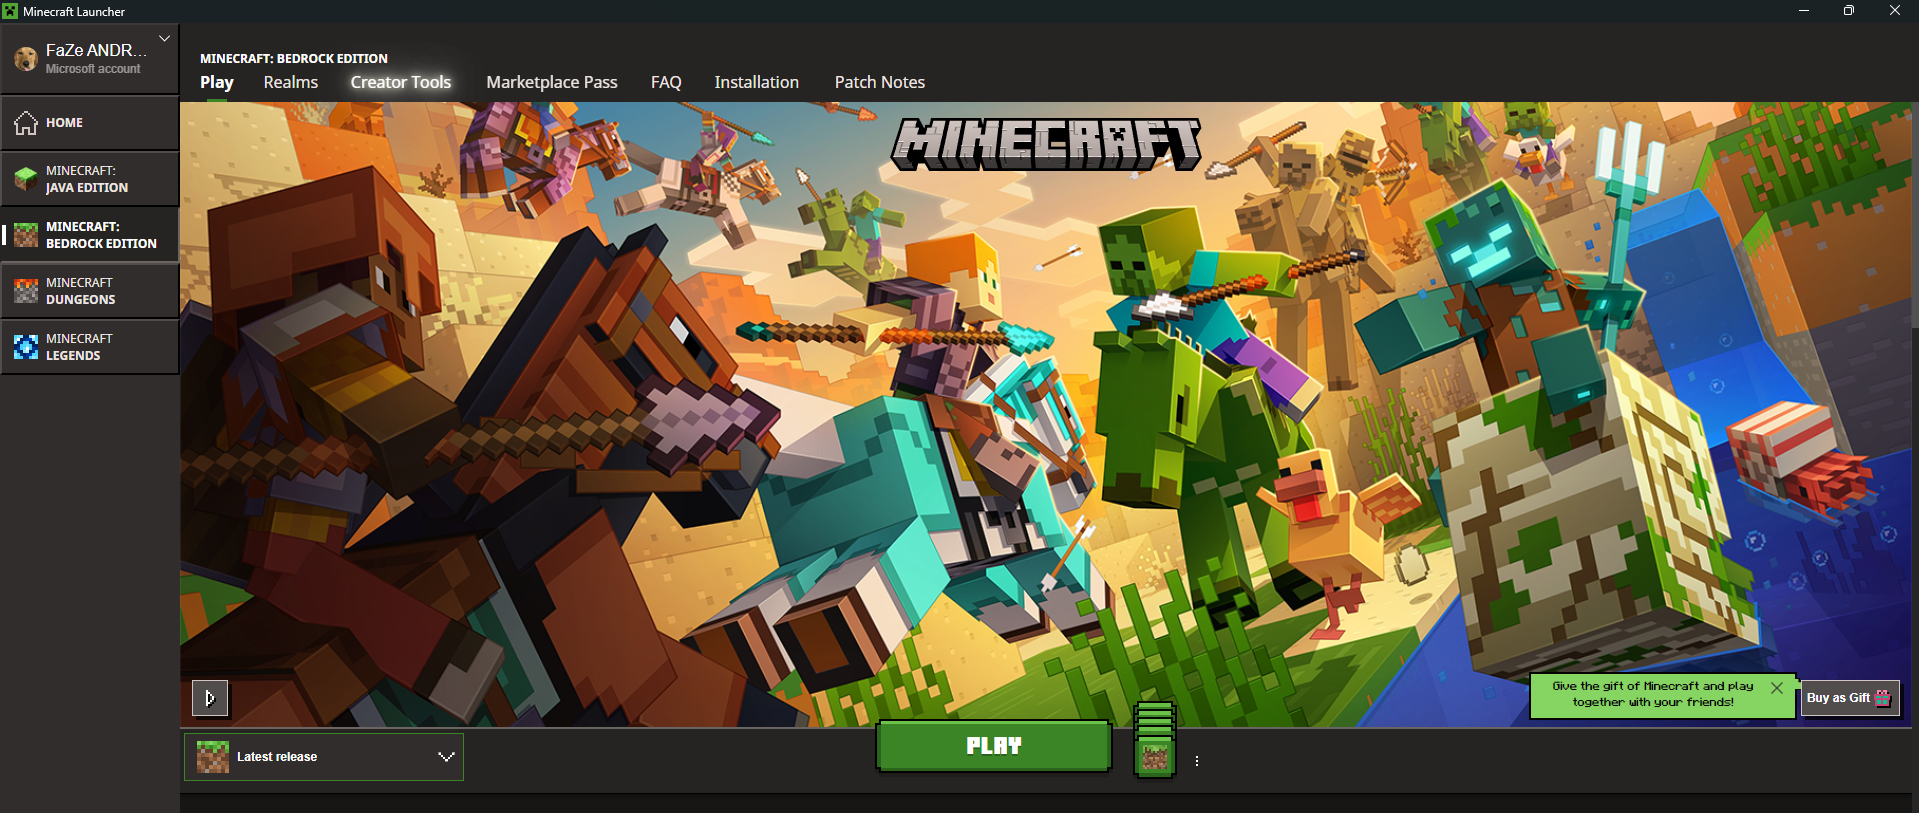Open the Creator Tools tab
This screenshot has height=813, width=1919.
coord(401,82)
